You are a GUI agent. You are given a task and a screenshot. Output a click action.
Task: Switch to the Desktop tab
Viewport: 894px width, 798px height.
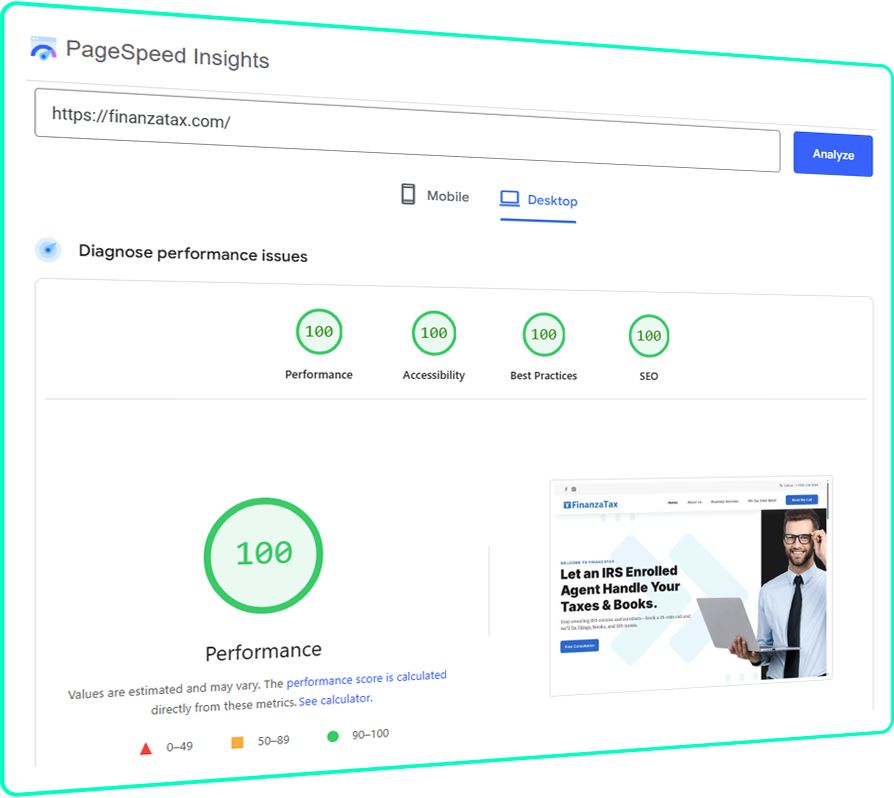coord(539,201)
